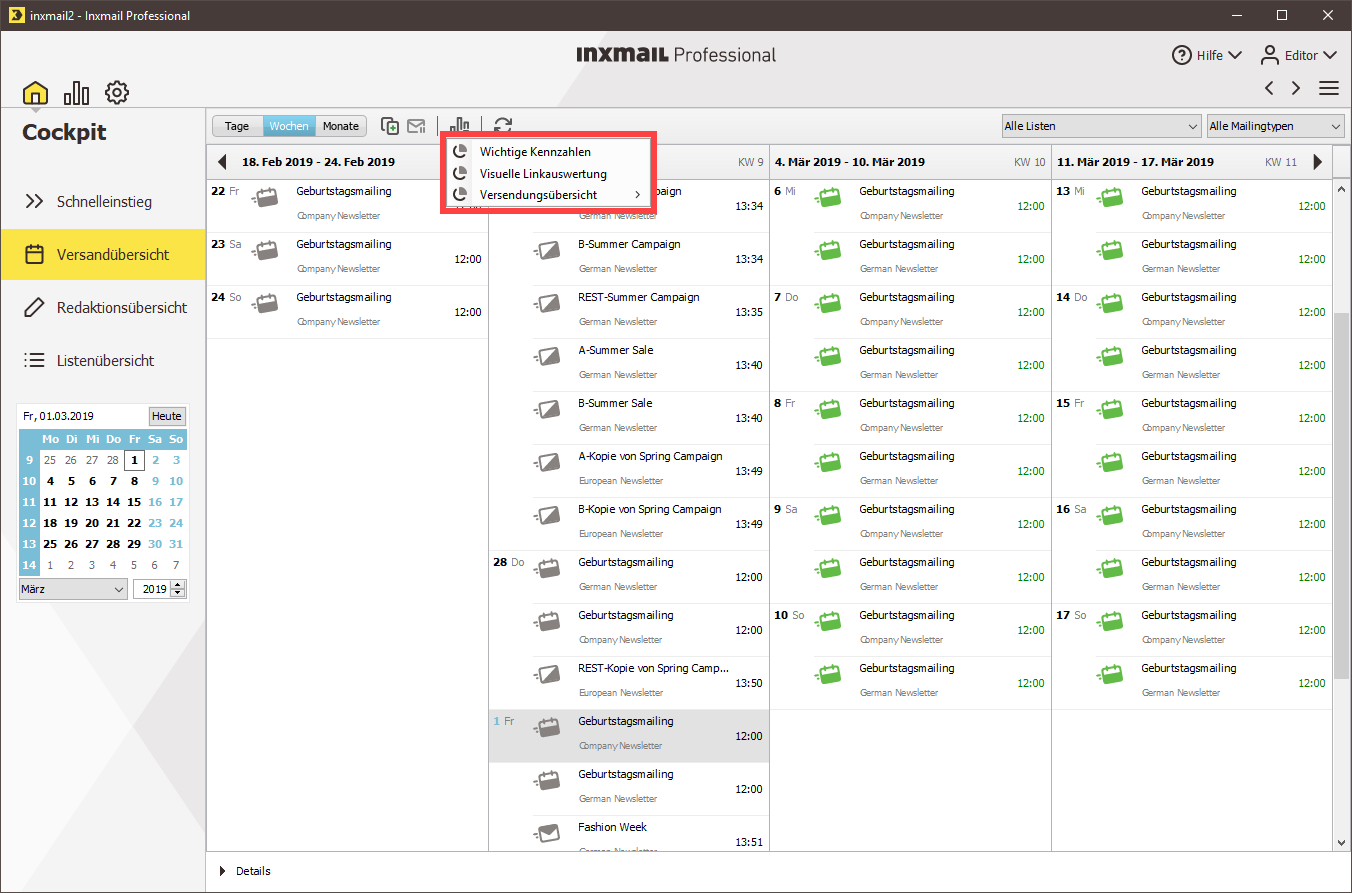Click the vertical scrollbar thumb
Screen dimensions: 1352x893
tap(1342, 497)
